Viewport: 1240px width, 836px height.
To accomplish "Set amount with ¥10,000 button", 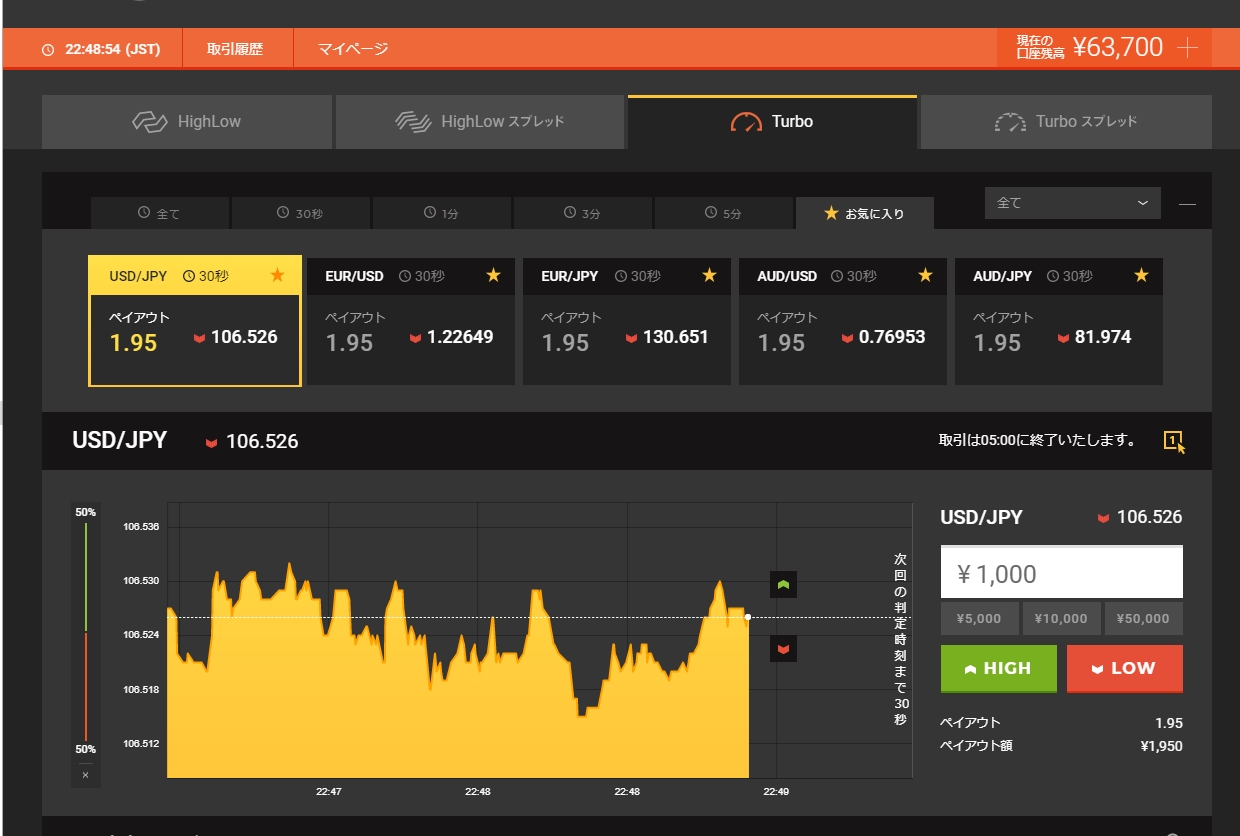I will pos(1062,619).
